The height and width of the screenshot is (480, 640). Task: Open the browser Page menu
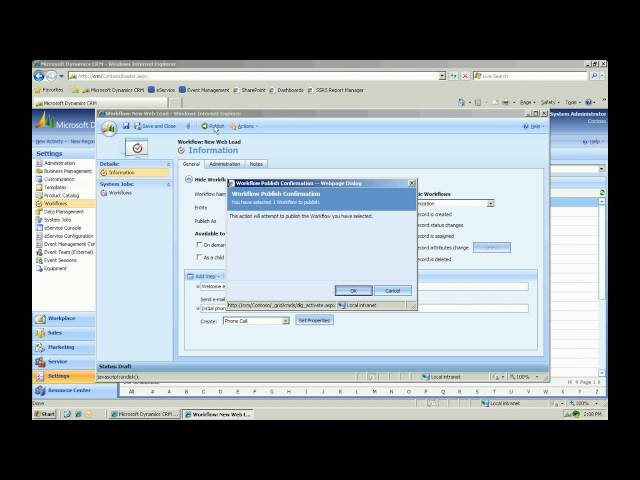(x=527, y=102)
